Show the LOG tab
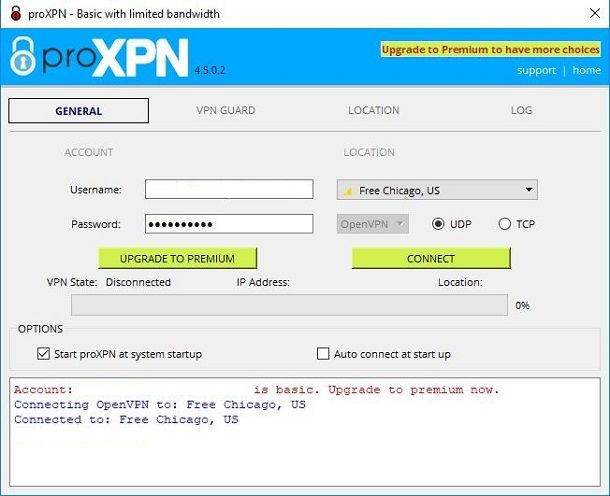The image size is (610, 496). 522,110
